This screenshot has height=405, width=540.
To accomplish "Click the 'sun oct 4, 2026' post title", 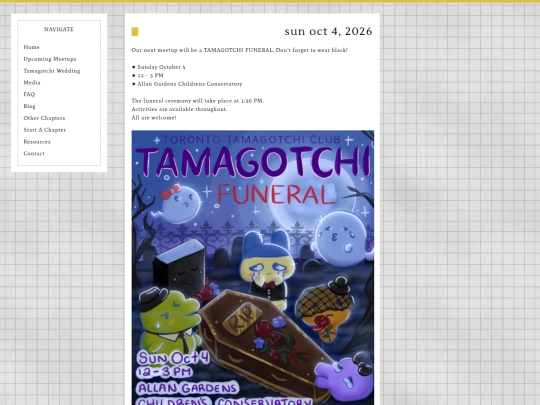I will [x=328, y=31].
